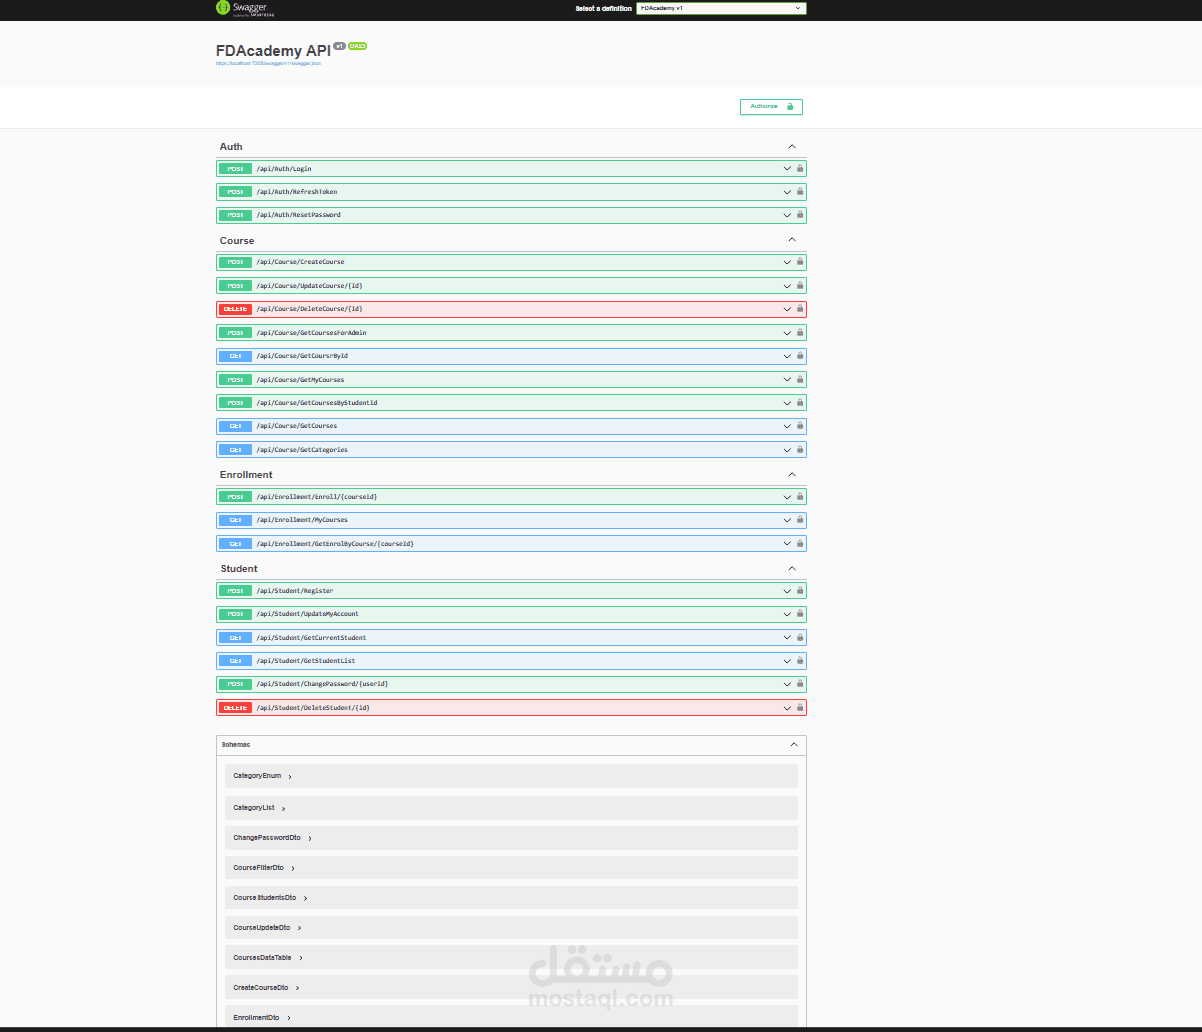The width and height of the screenshot is (1202, 1032).
Task: Click /api/Student/Register path text
Action: [295, 591]
